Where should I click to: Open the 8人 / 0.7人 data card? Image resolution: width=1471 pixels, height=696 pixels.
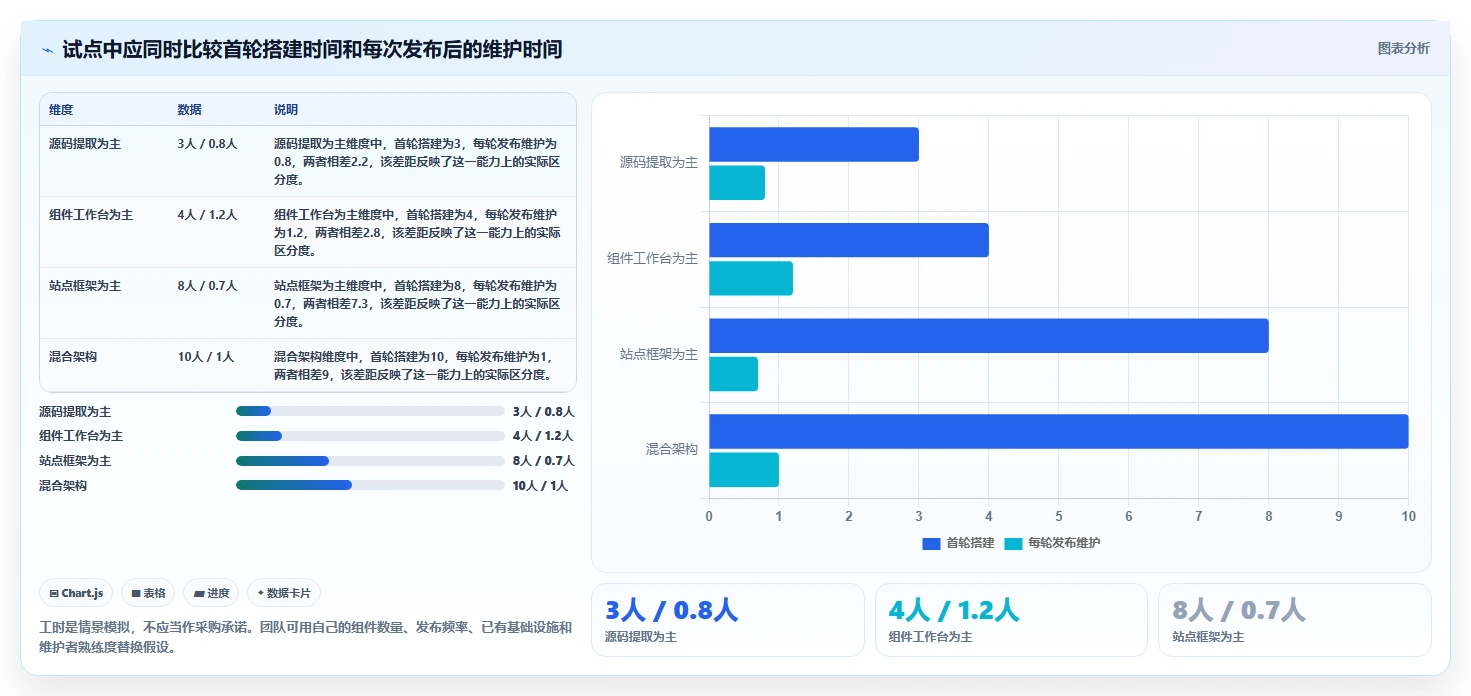(x=1295, y=620)
